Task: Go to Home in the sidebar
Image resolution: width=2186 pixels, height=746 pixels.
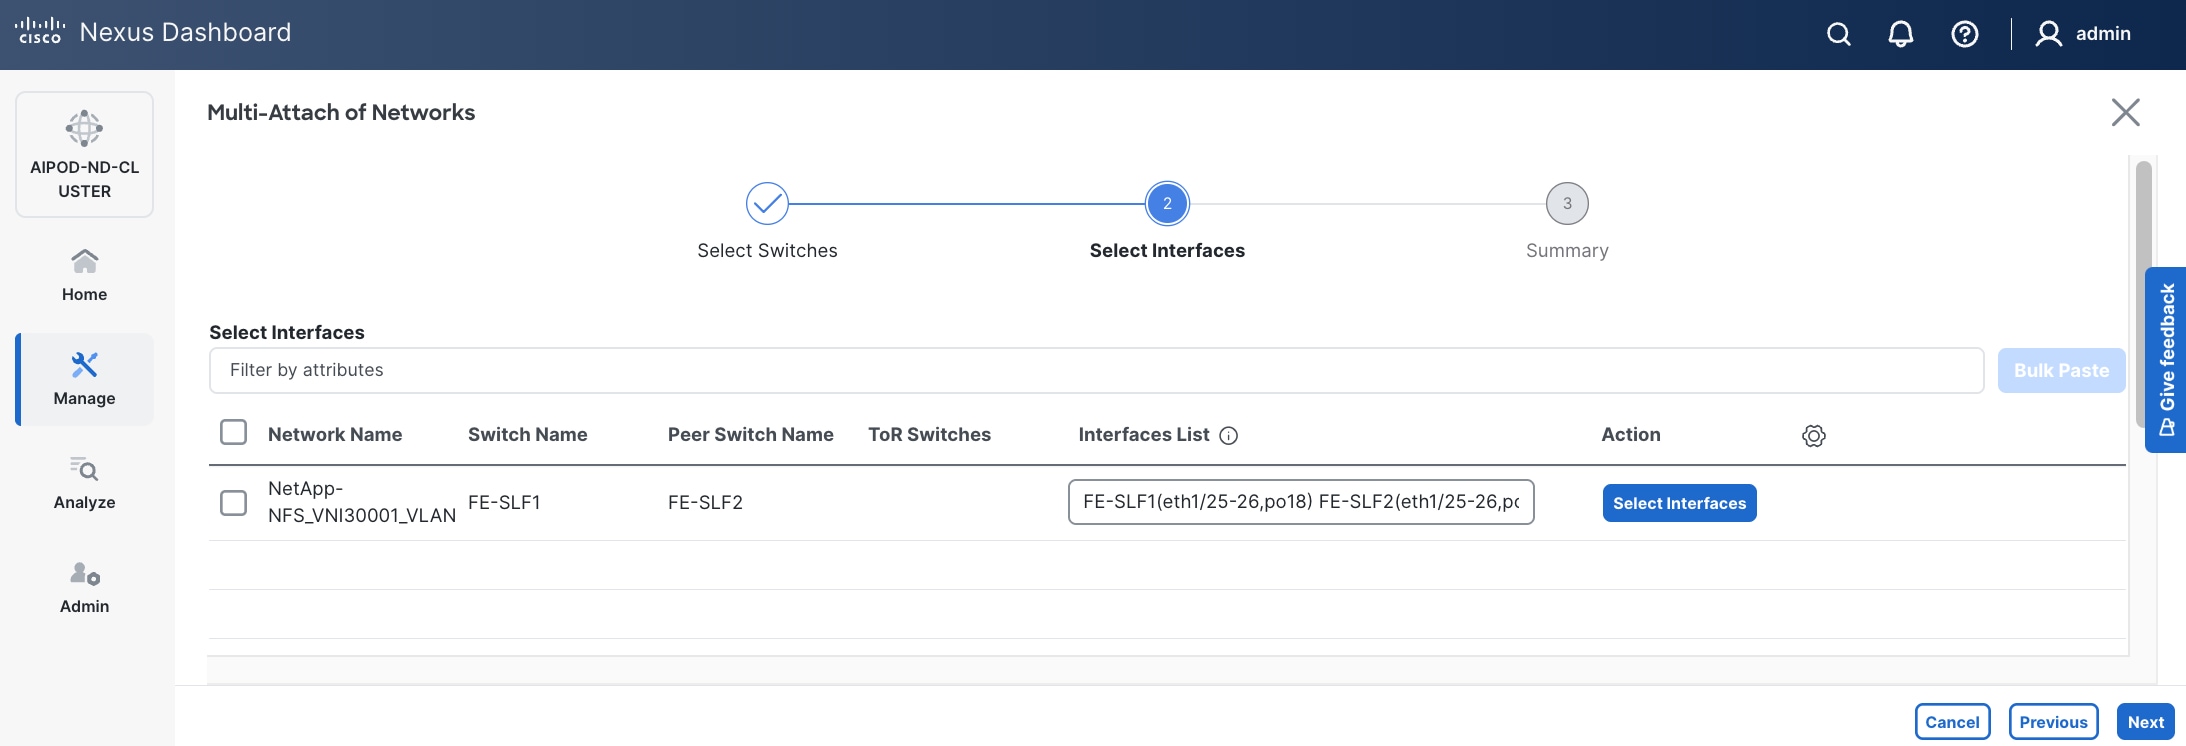Action: coord(84,275)
